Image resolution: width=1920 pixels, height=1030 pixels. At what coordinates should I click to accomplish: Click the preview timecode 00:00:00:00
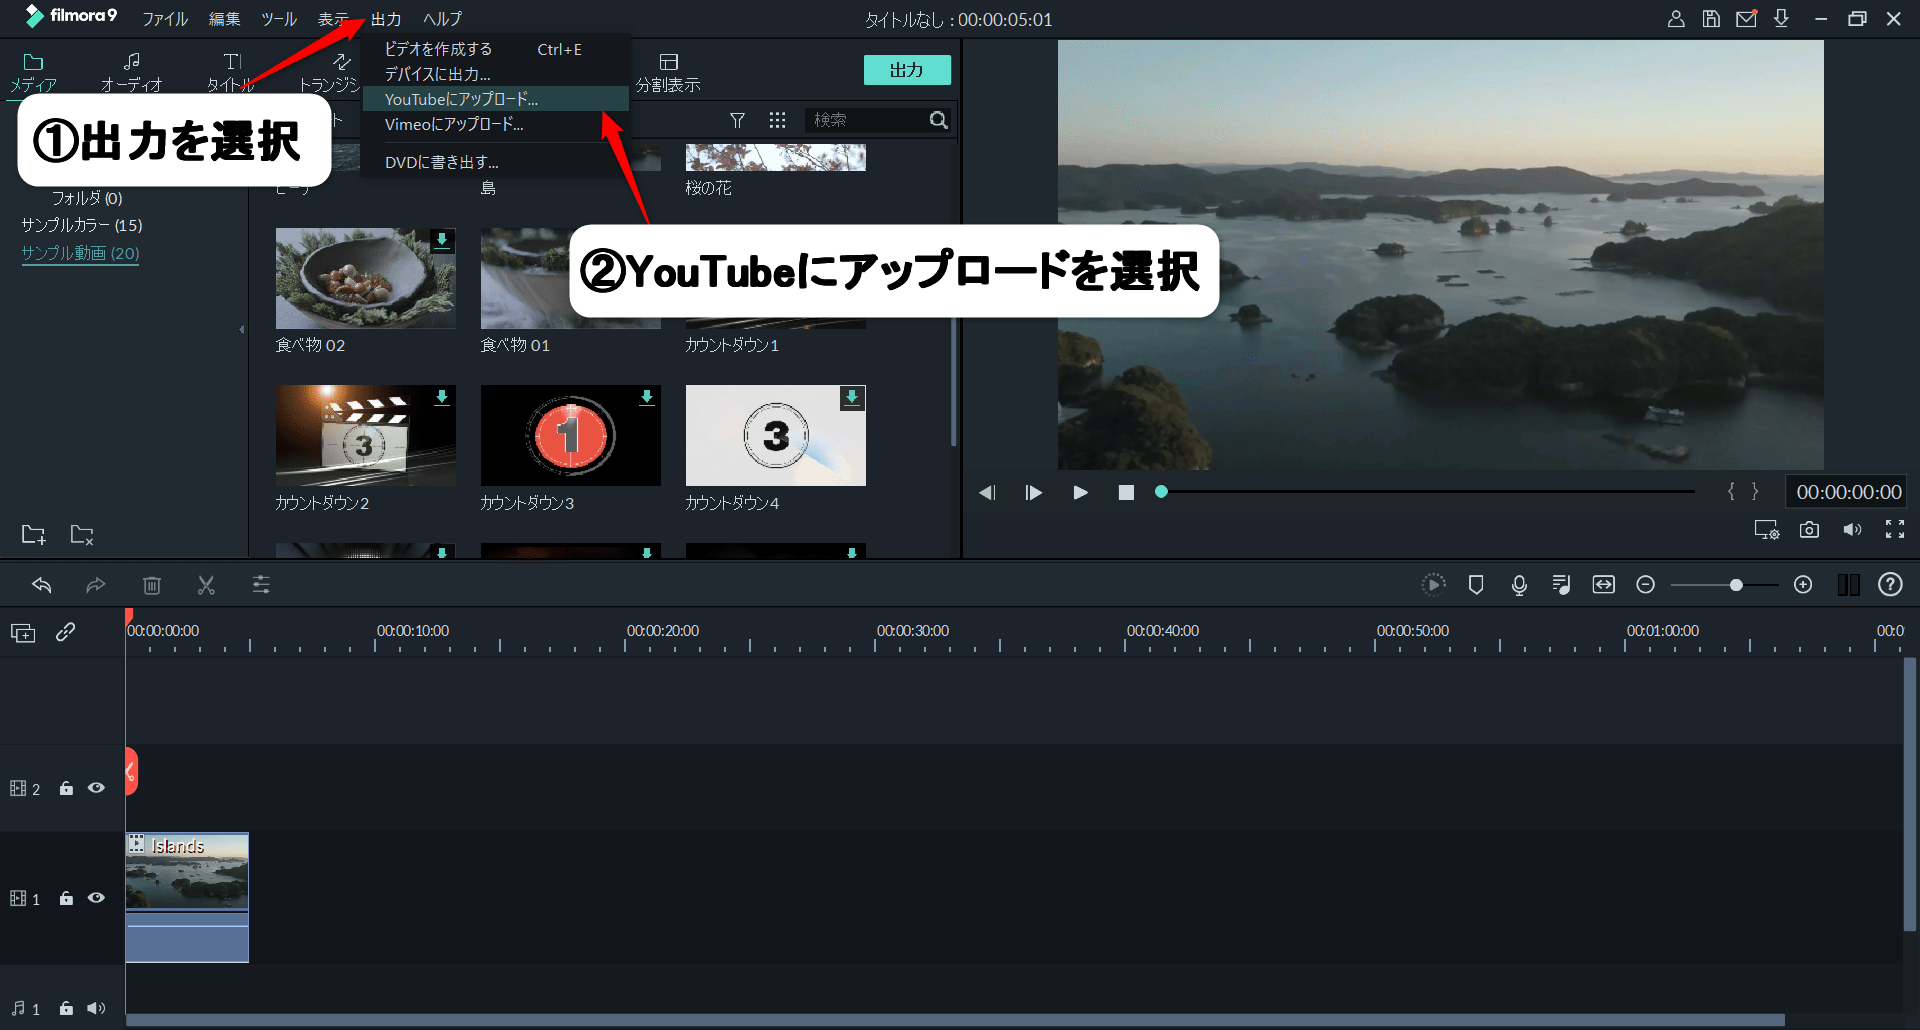coord(1848,492)
